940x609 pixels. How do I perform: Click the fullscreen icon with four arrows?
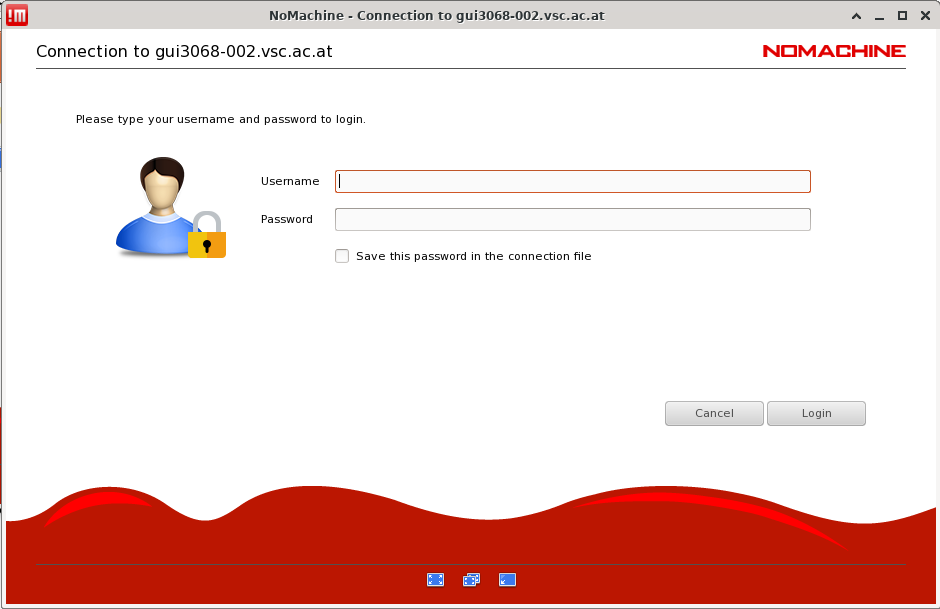[x=435, y=580]
